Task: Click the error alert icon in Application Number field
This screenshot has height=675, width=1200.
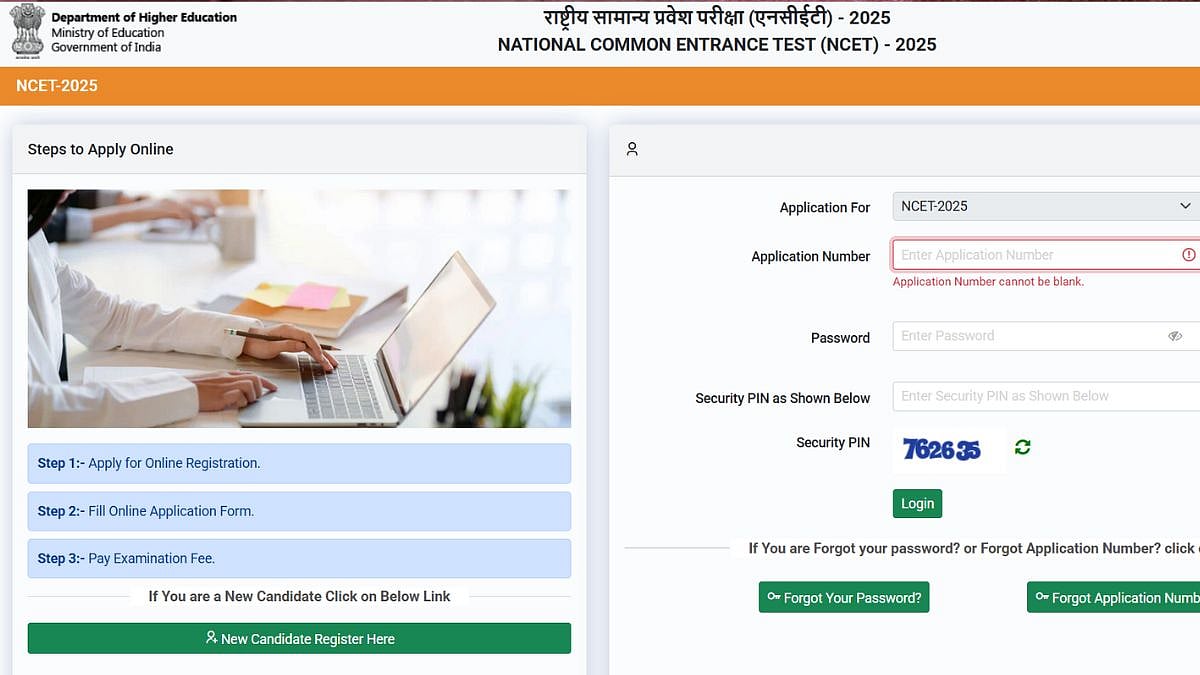Action: click(x=1188, y=255)
